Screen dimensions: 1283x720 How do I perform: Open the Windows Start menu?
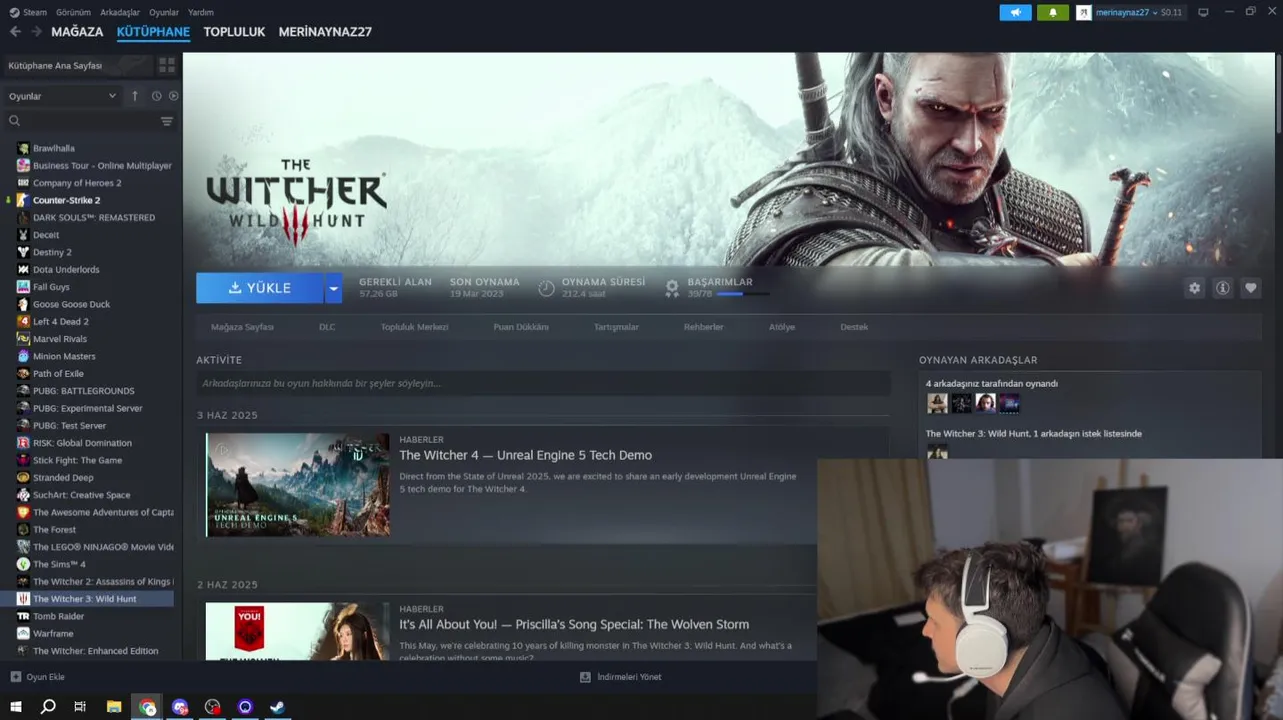[x=16, y=707]
